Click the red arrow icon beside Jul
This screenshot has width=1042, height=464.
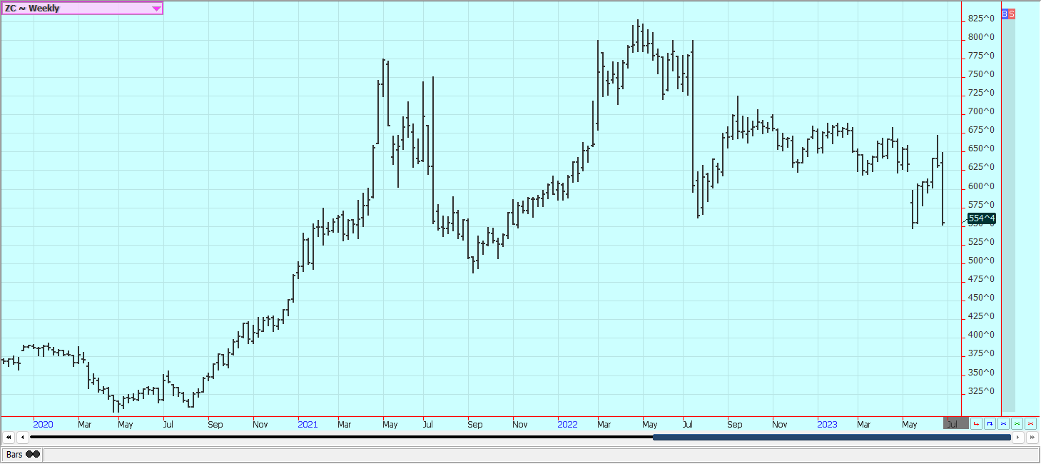point(977,424)
